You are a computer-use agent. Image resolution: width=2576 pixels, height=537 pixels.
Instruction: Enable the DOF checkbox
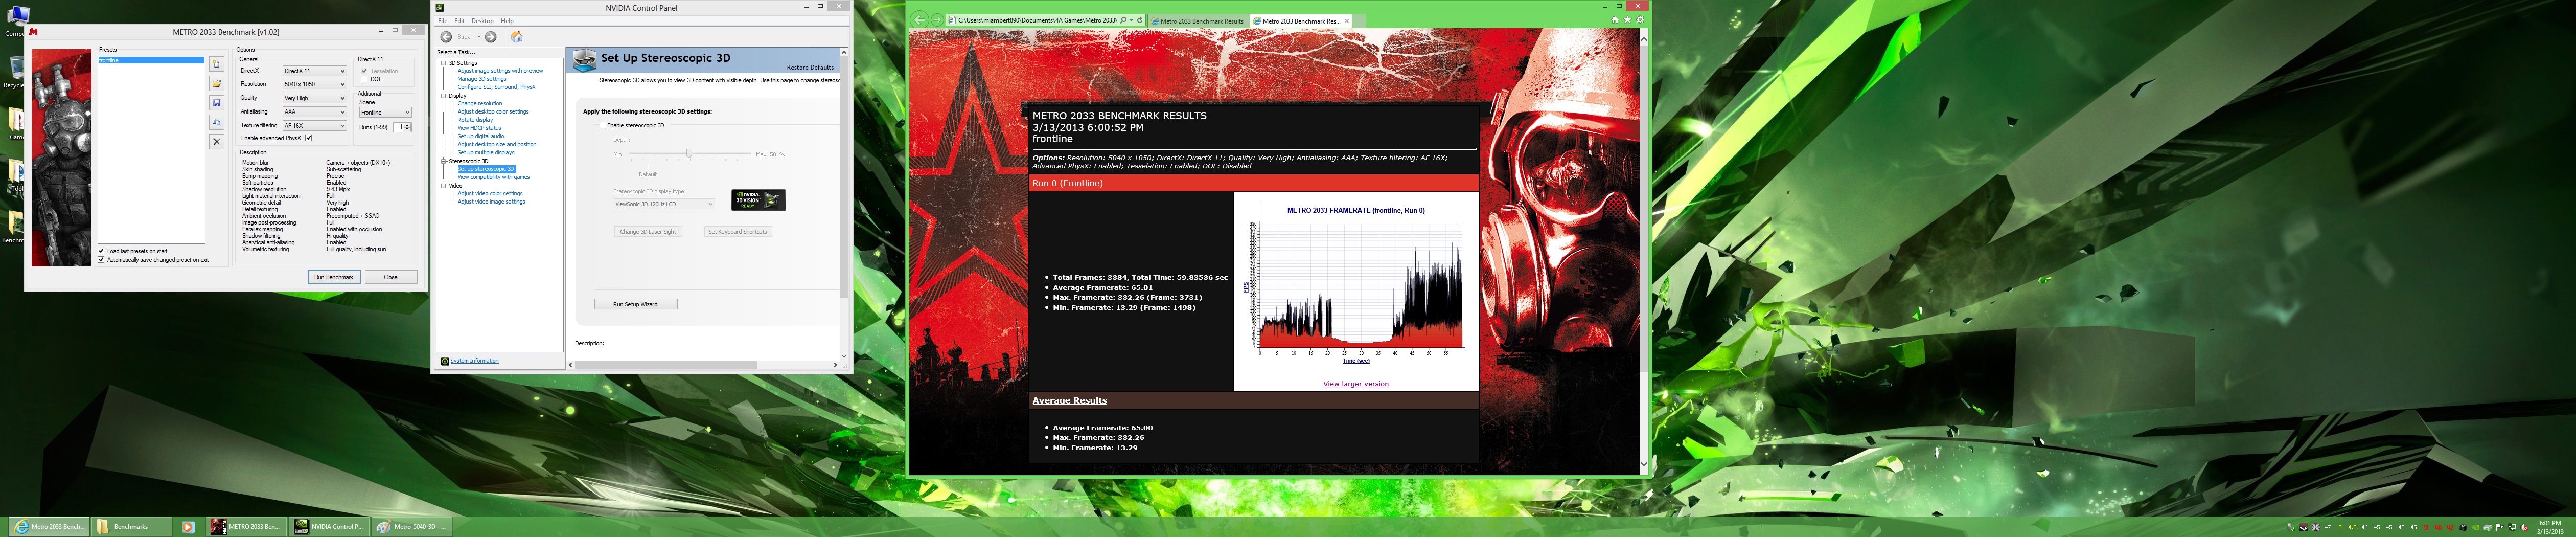(364, 79)
